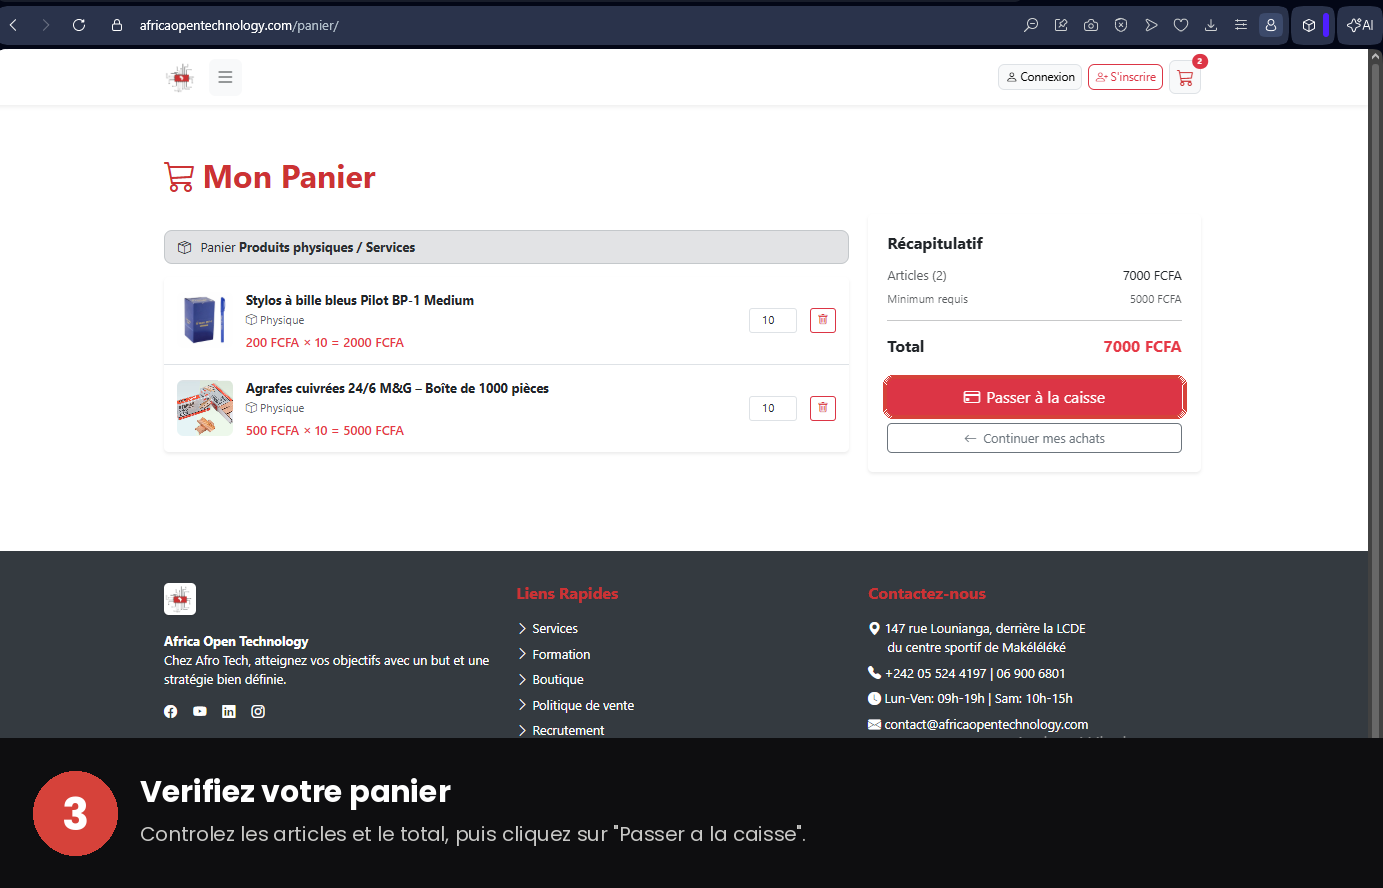
Task: Add page to bookmarks with heart icon
Action: point(1181,25)
